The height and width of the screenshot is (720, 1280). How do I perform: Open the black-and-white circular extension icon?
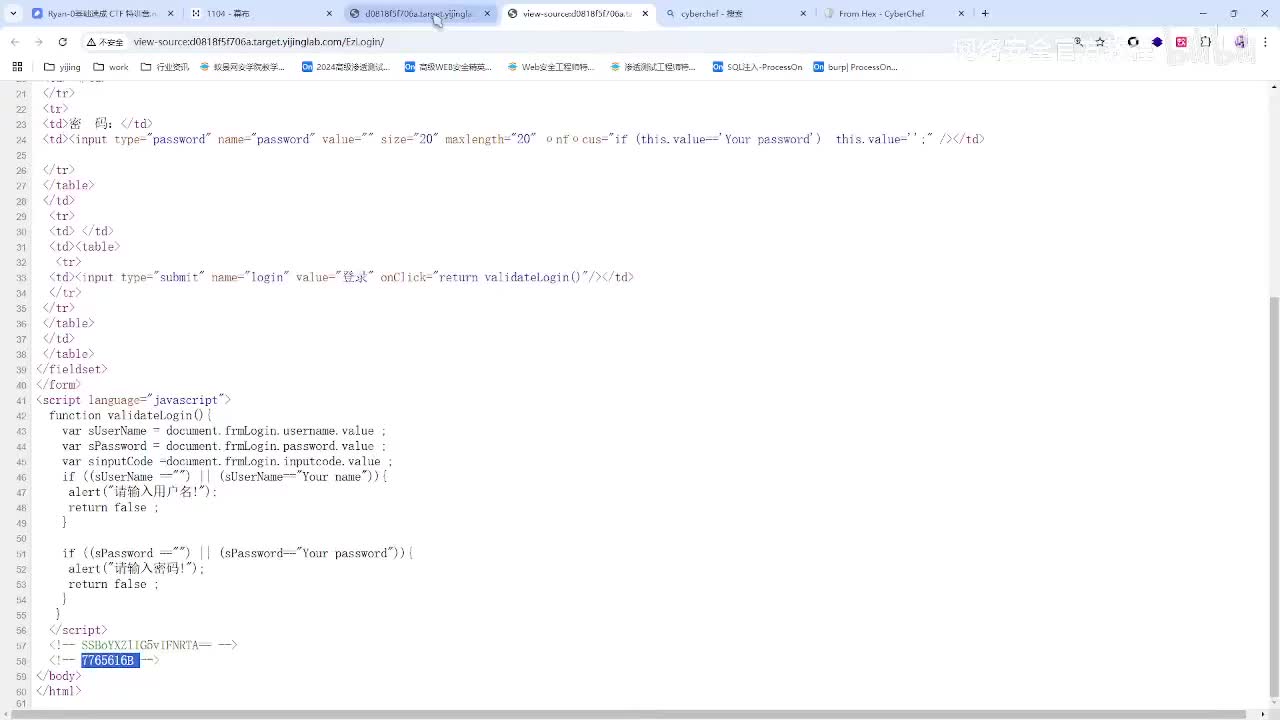(x=1133, y=42)
